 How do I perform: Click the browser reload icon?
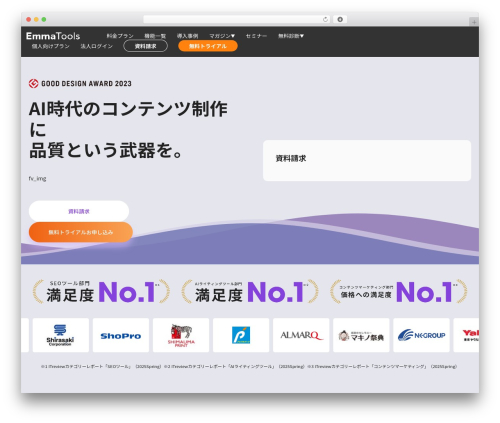tap(325, 19)
